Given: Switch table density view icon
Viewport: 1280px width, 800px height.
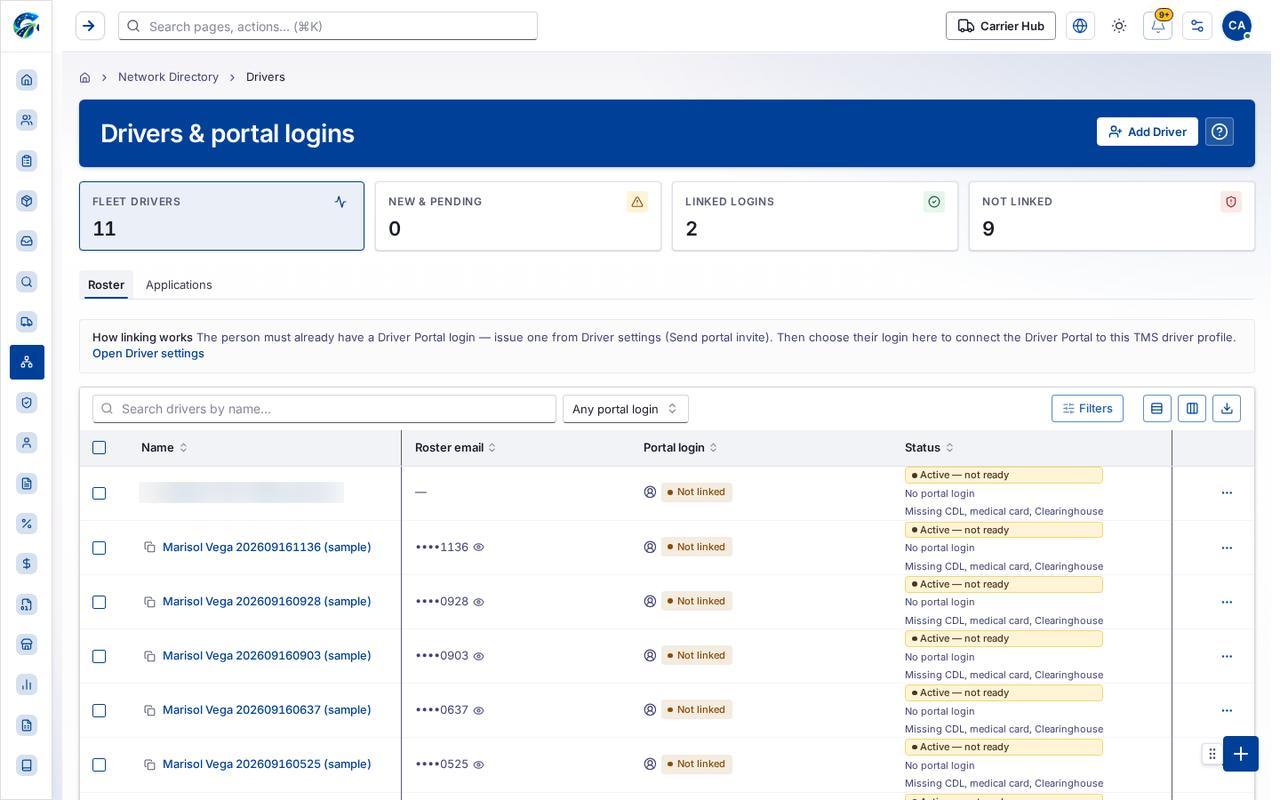Looking at the screenshot, I should (x=1157, y=408).
